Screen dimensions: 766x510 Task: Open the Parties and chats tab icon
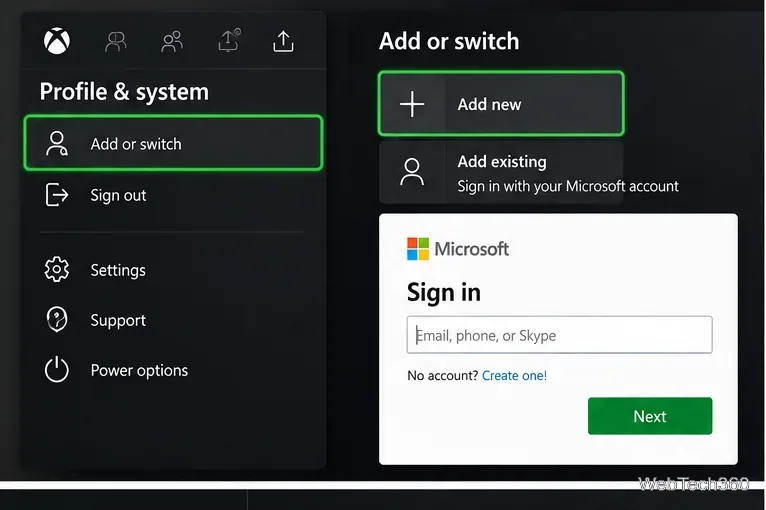point(116,42)
